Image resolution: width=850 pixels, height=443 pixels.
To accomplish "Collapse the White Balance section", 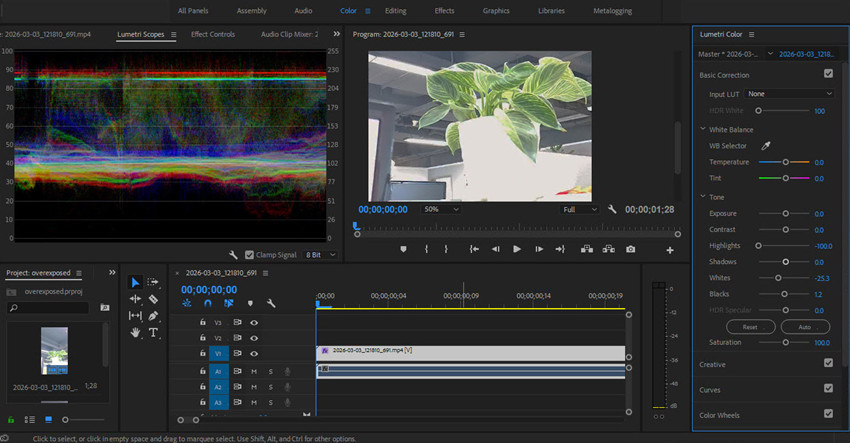I will (x=703, y=129).
